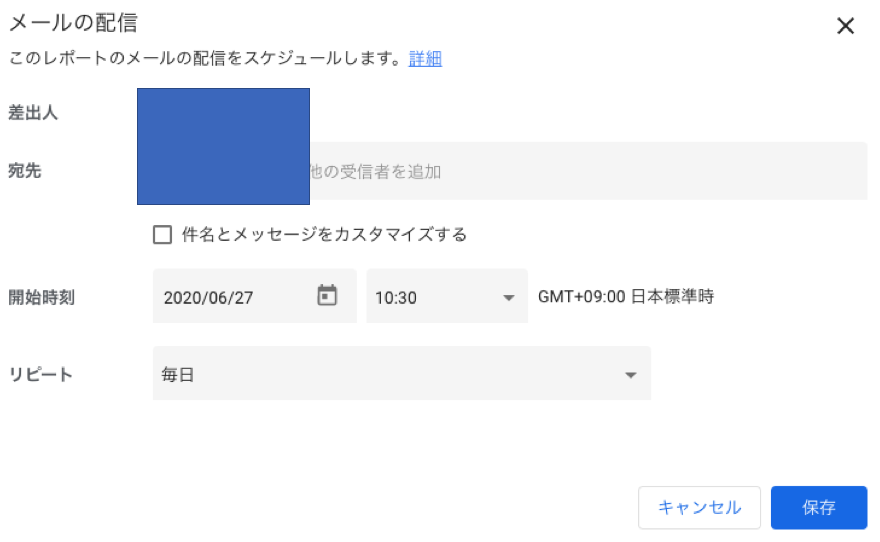The height and width of the screenshot is (542, 880).
Task: Click the arrow on the 毎日 repeat selector
Action: (x=631, y=375)
